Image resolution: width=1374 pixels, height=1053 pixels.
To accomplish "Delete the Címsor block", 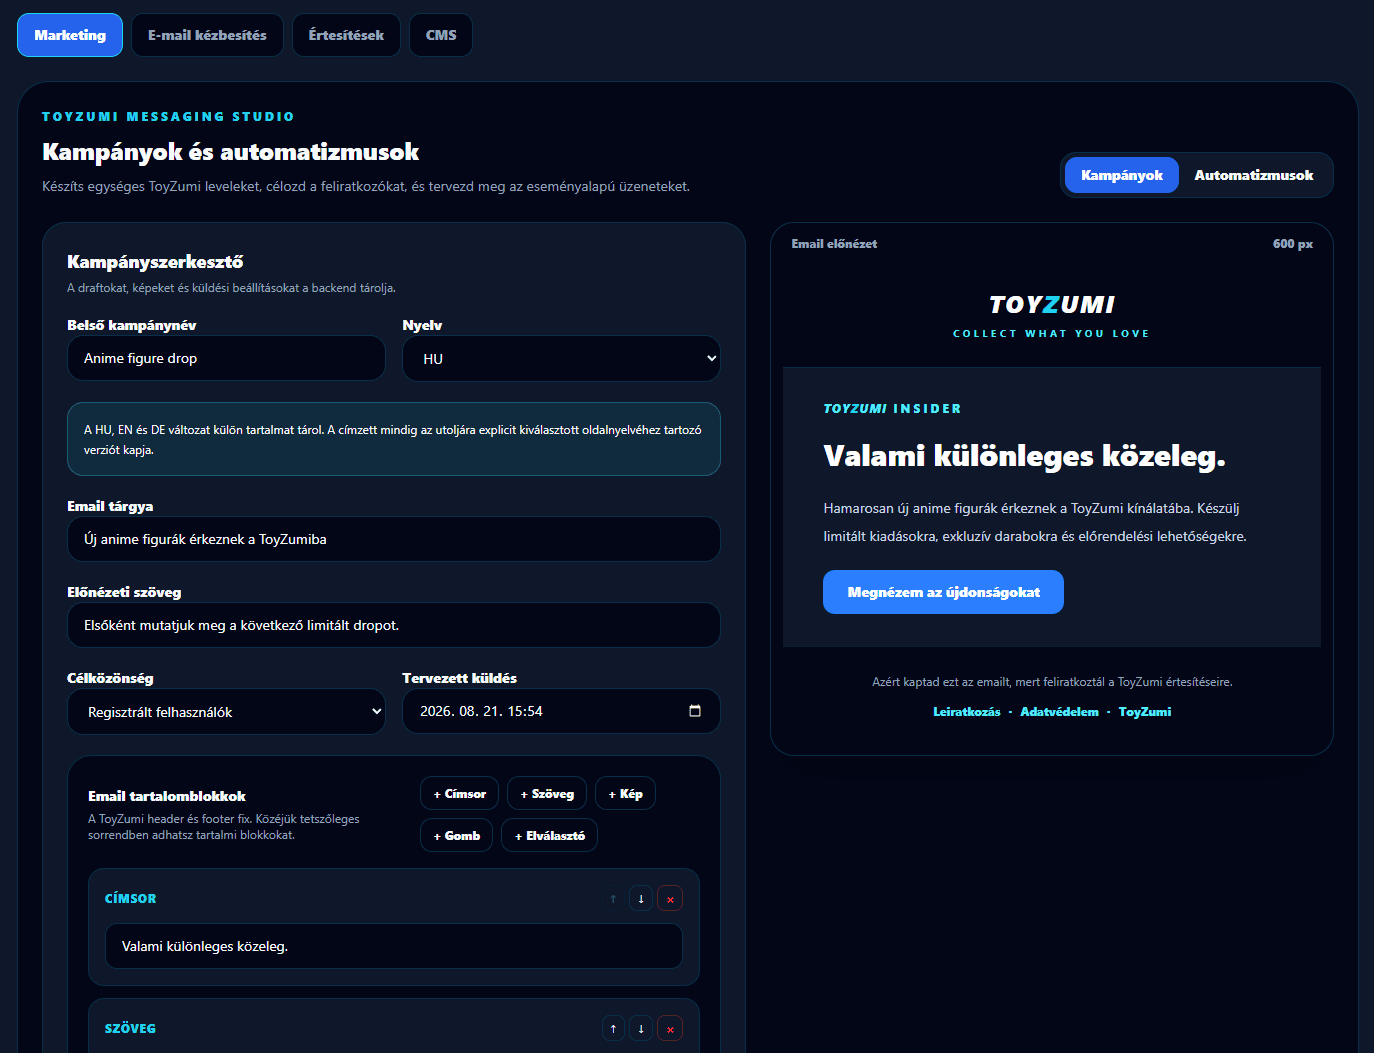I will (670, 899).
